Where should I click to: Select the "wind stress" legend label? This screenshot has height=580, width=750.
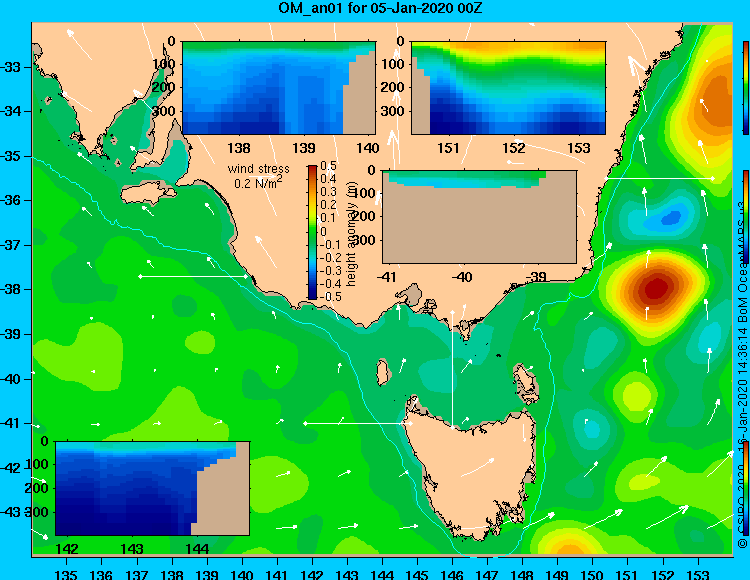point(258,169)
